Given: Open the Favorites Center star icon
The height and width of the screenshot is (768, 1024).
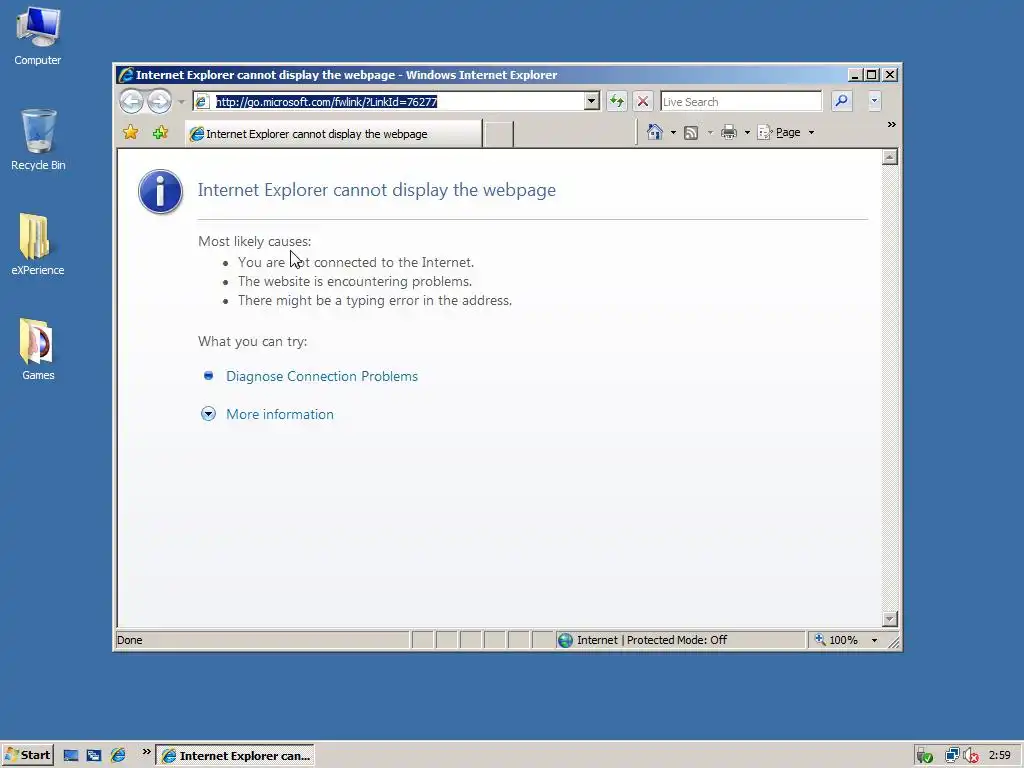Looking at the screenshot, I should [x=131, y=133].
